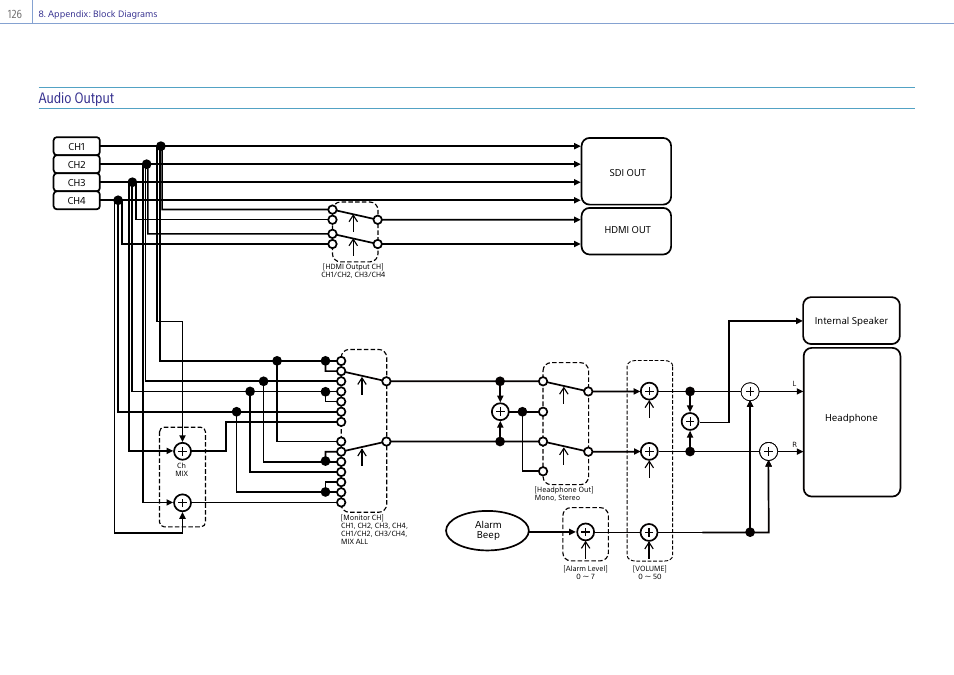Click the '0 ~ 50' volume range text

tap(649, 576)
